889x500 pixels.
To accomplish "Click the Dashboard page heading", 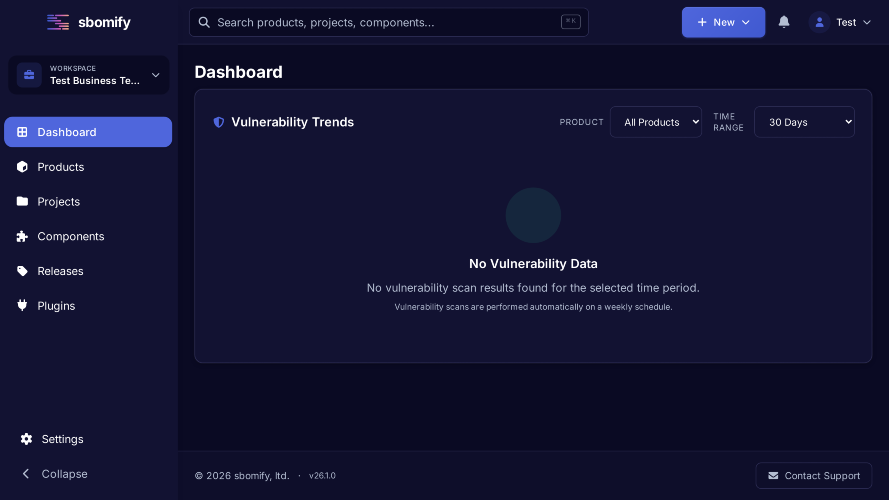I will pyautogui.click(x=239, y=72).
